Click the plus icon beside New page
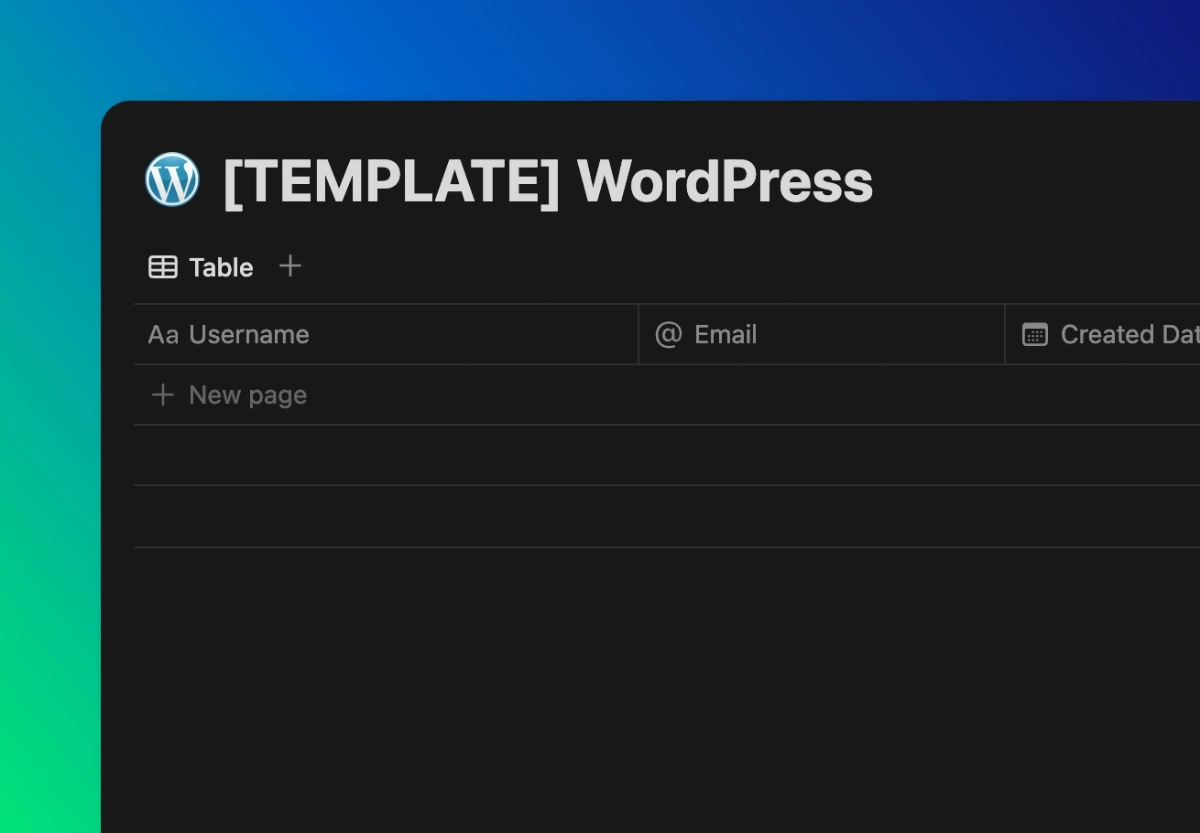Viewport: 1200px width, 833px height. coord(162,394)
